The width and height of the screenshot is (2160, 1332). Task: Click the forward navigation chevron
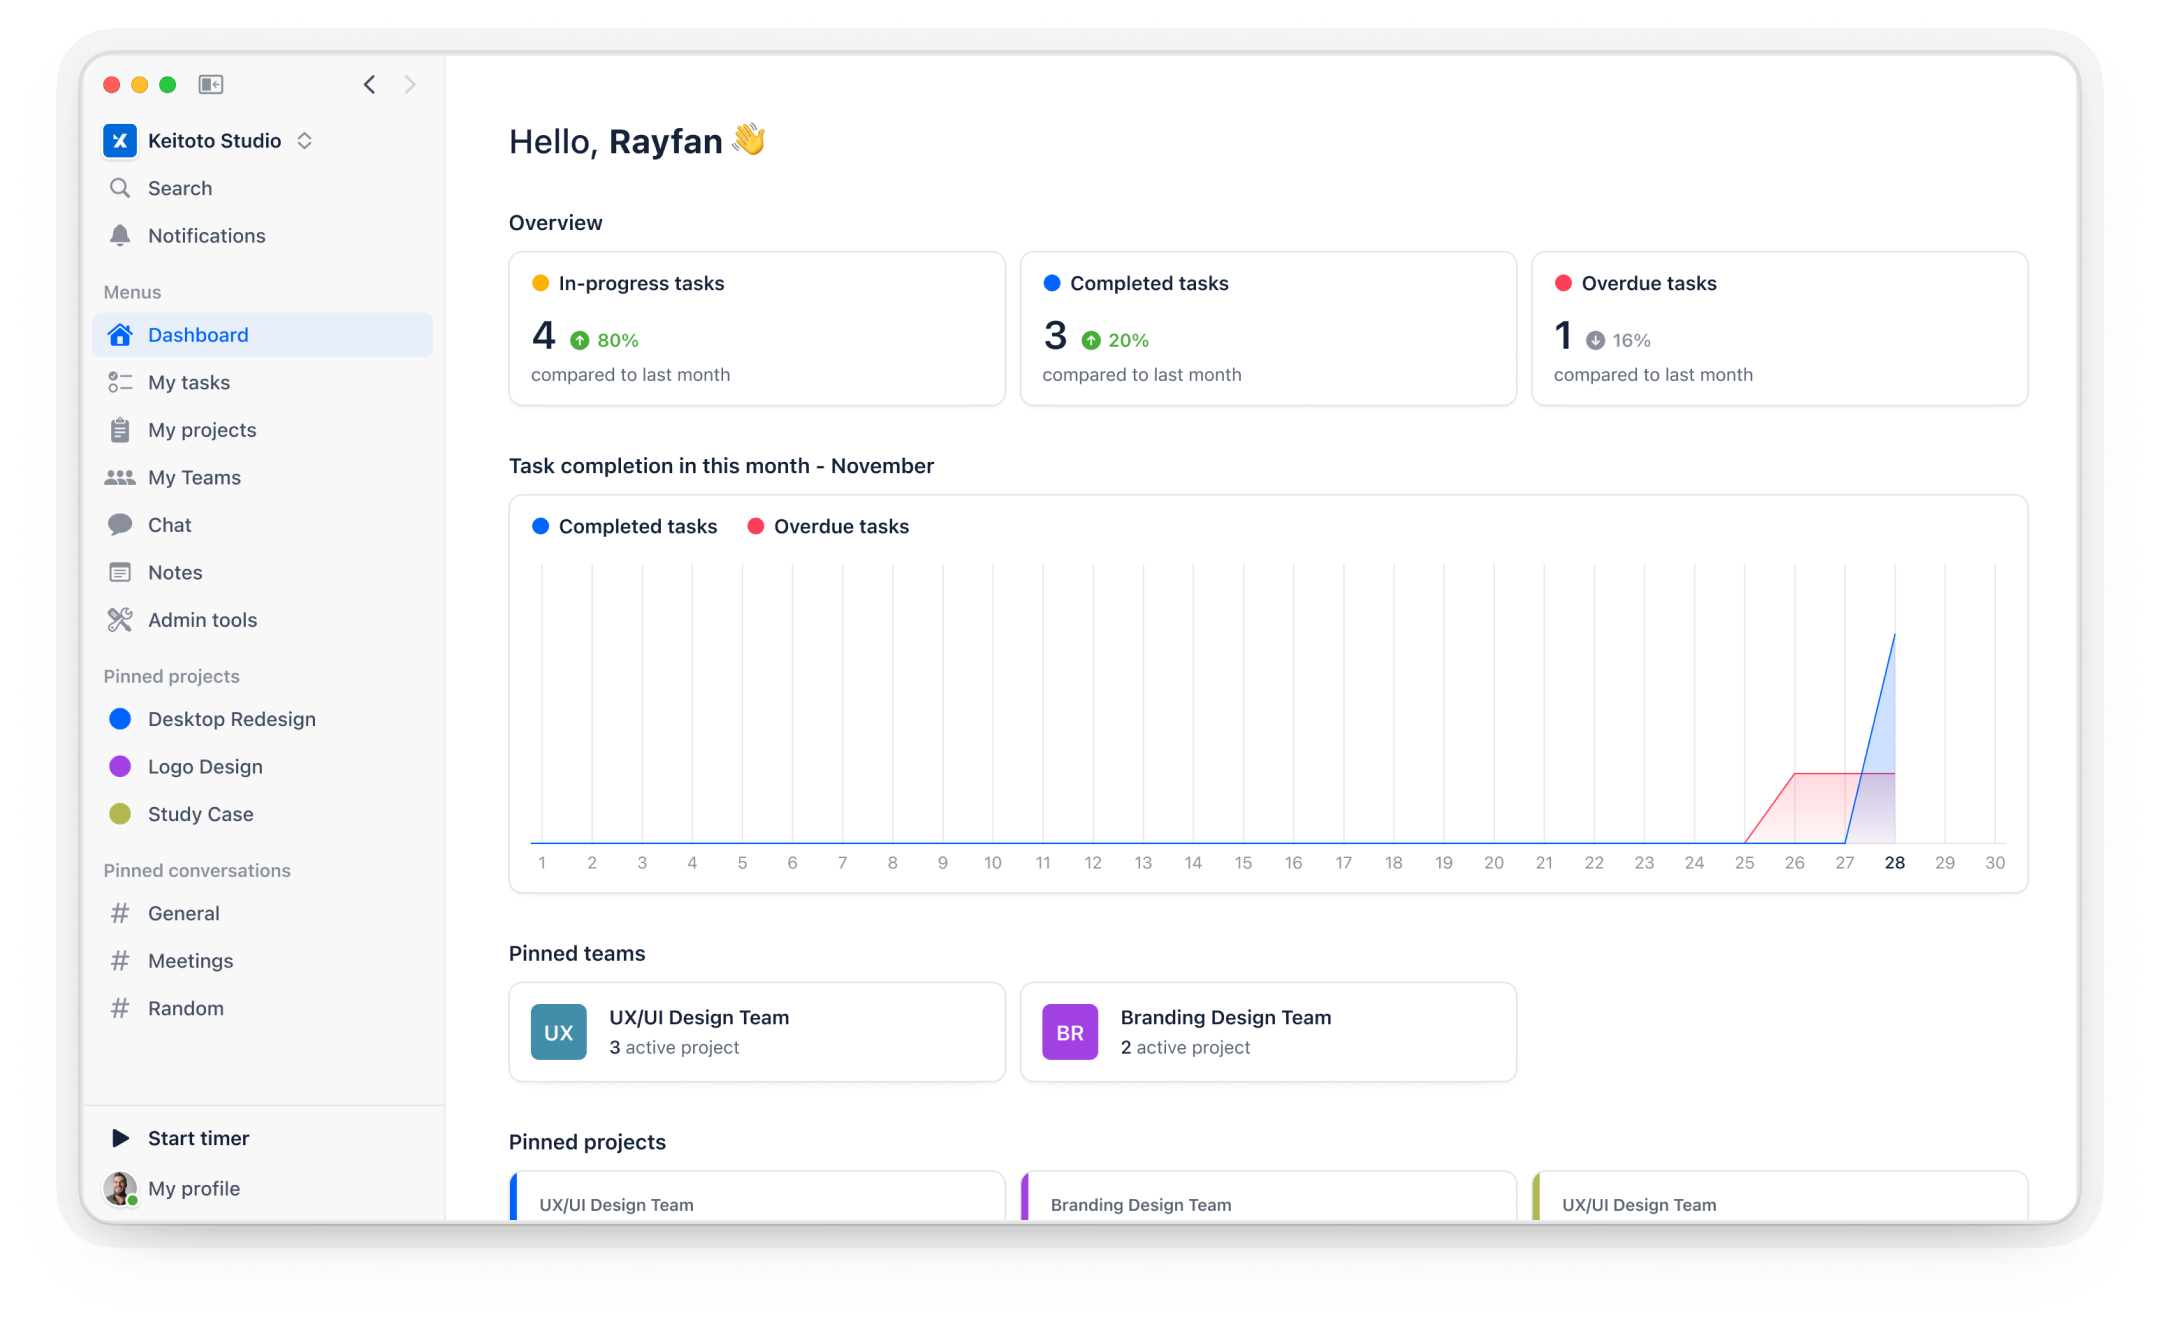pos(410,85)
